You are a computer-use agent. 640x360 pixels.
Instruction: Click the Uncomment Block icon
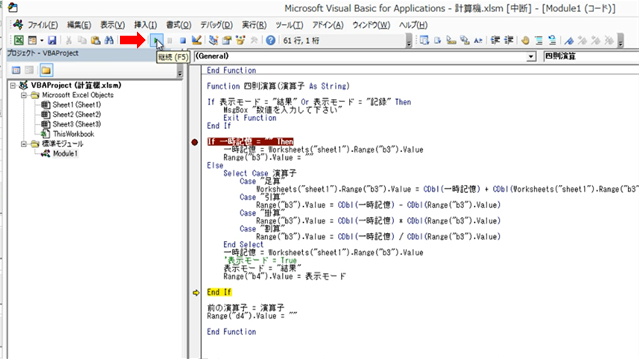[x=552, y=40]
